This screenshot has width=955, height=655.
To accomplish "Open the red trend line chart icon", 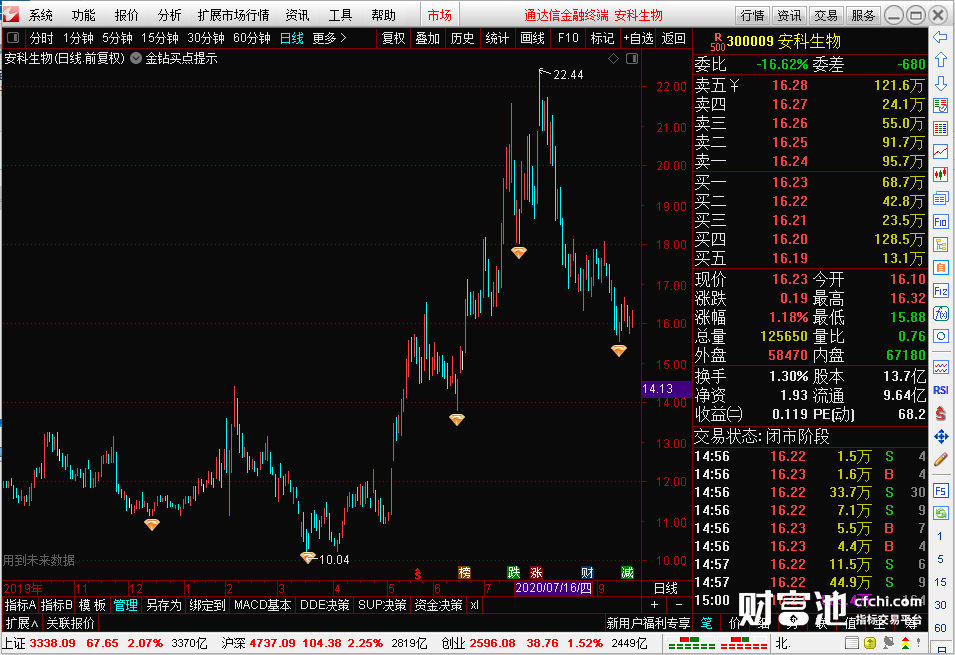I will tap(940, 152).
